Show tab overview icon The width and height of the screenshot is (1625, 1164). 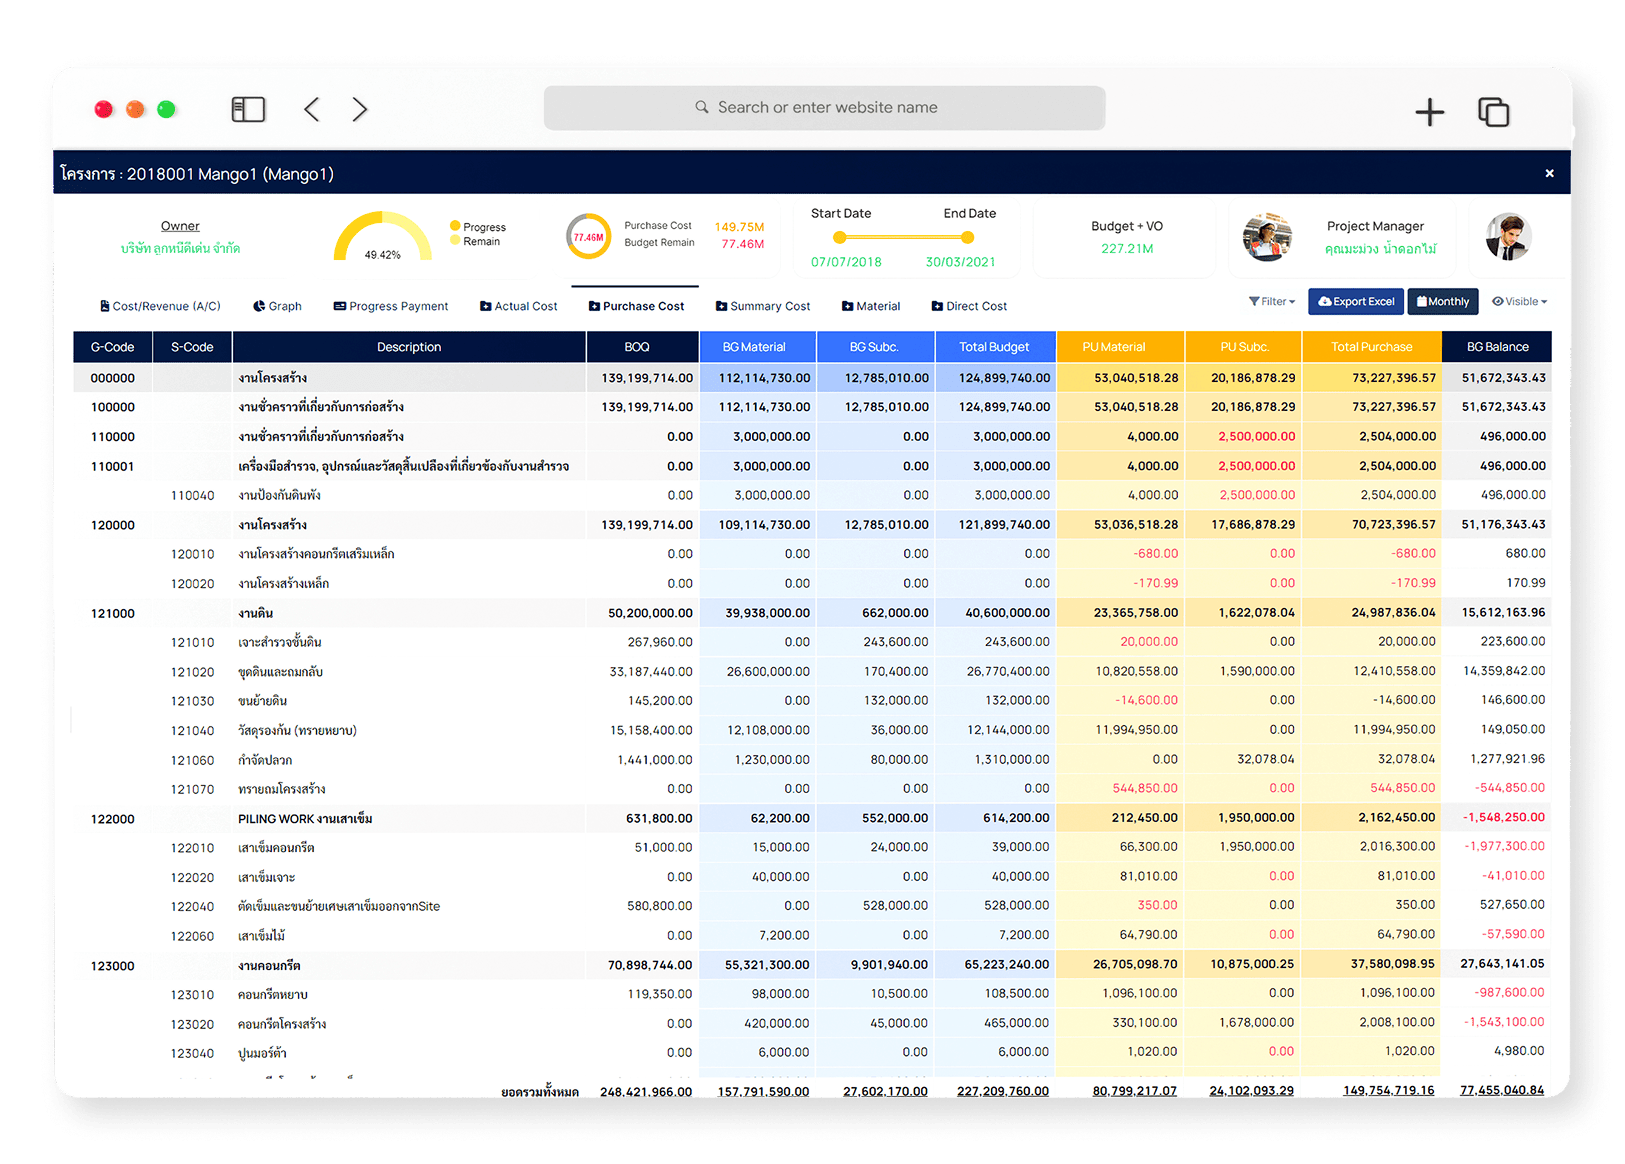pyautogui.click(x=1493, y=112)
